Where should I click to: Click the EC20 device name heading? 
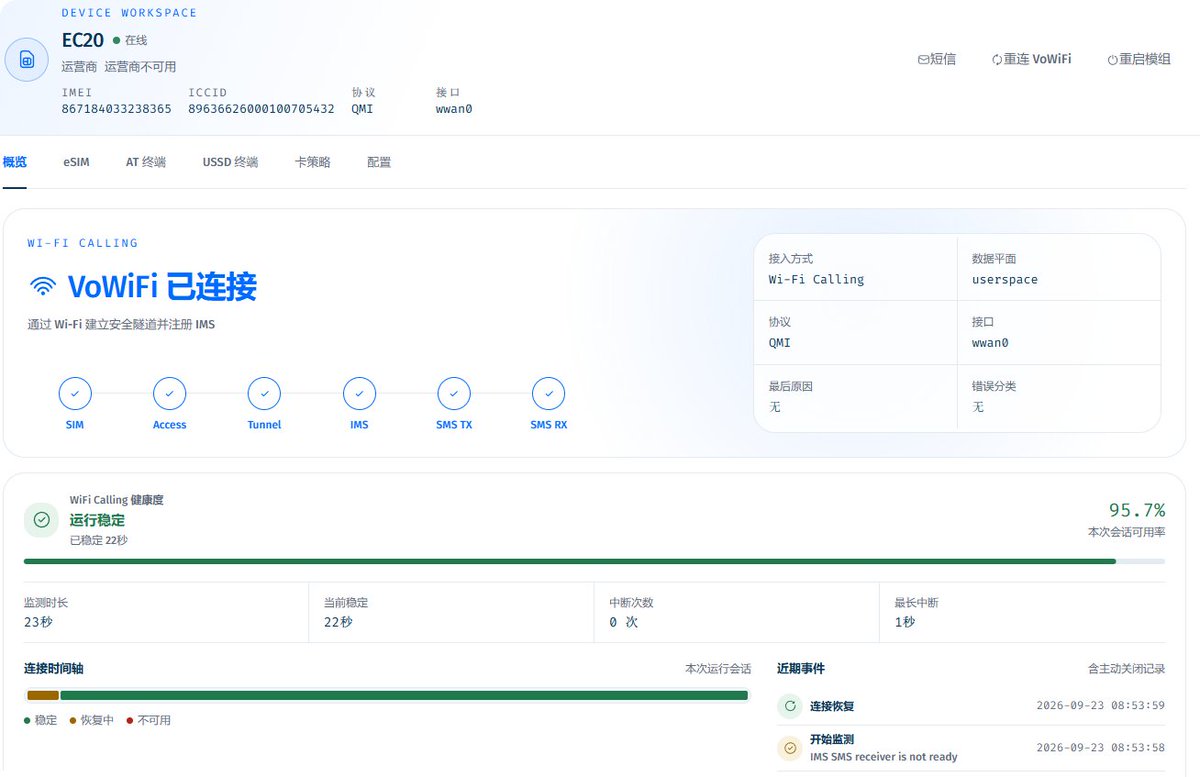pyautogui.click(x=83, y=40)
